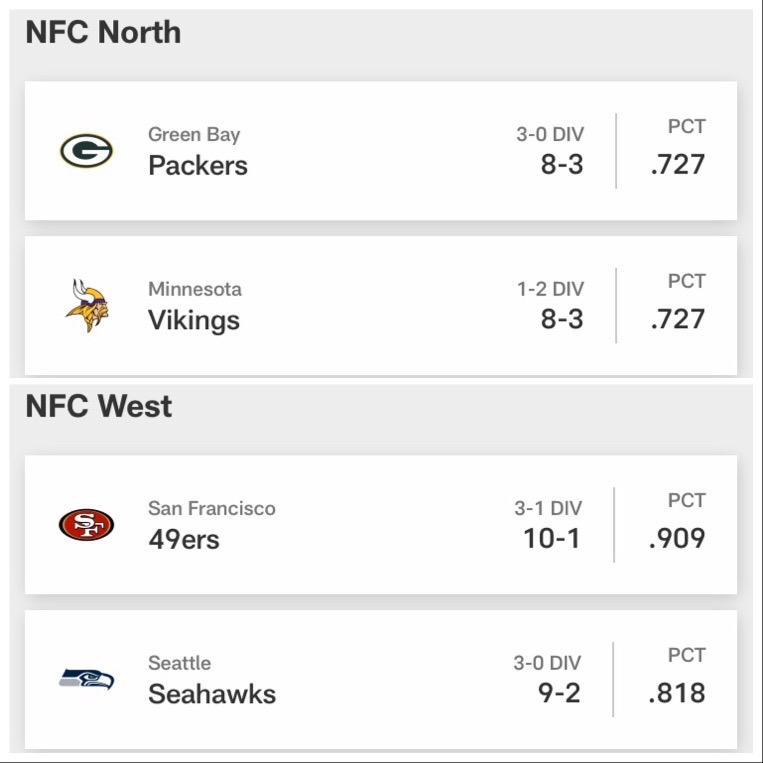Click the NFC West division header
The width and height of the screenshot is (763, 763).
99,406
